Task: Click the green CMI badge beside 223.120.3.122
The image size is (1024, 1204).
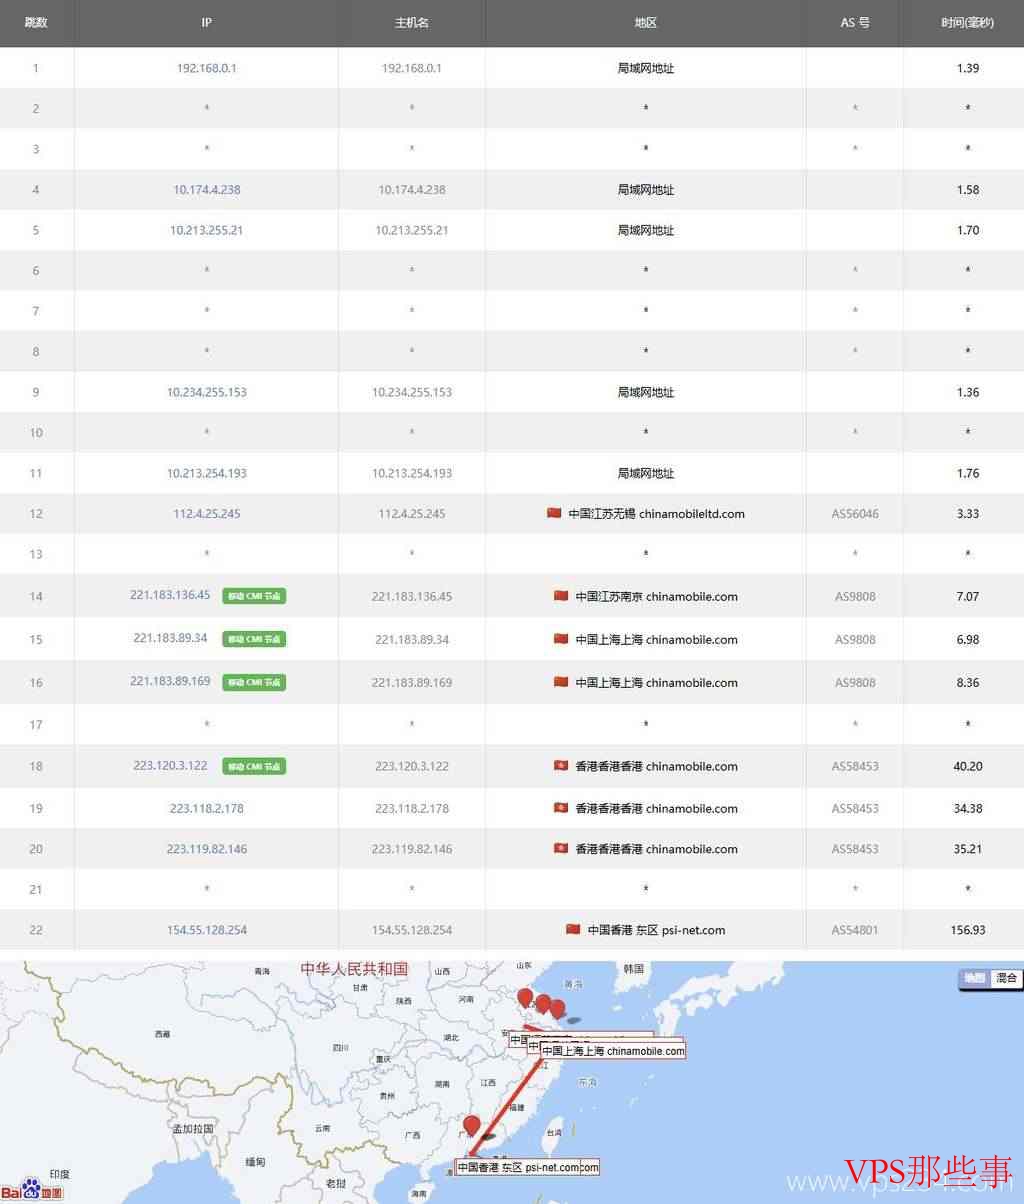Action: point(254,766)
